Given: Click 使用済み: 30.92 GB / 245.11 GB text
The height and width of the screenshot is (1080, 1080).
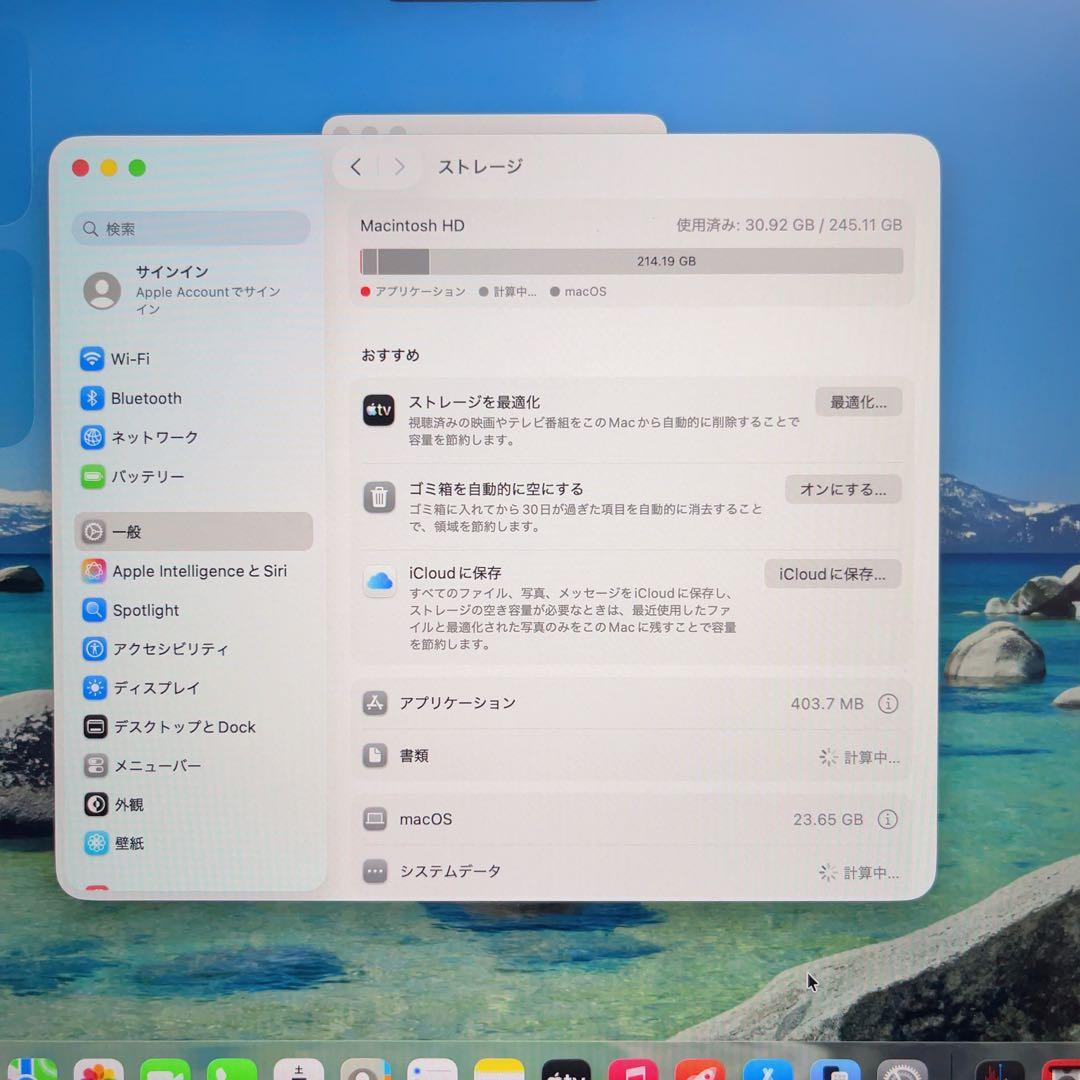Looking at the screenshot, I should [x=789, y=225].
